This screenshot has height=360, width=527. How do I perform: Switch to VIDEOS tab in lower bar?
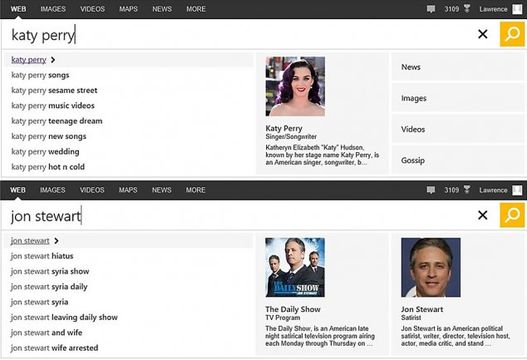click(x=92, y=190)
